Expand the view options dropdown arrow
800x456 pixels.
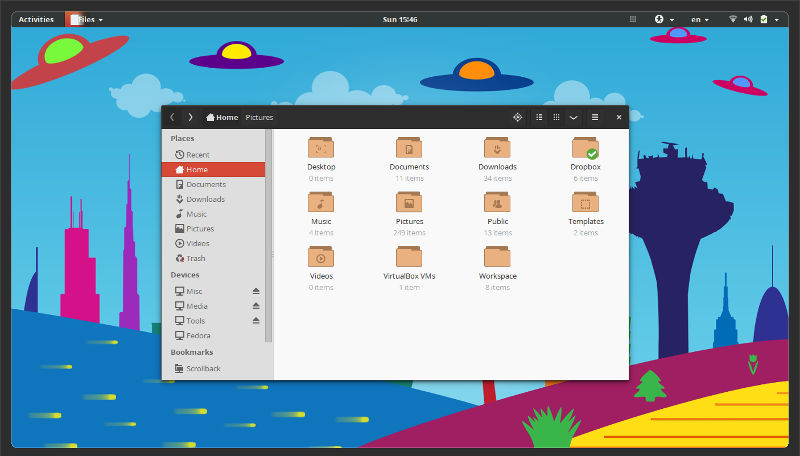(573, 117)
